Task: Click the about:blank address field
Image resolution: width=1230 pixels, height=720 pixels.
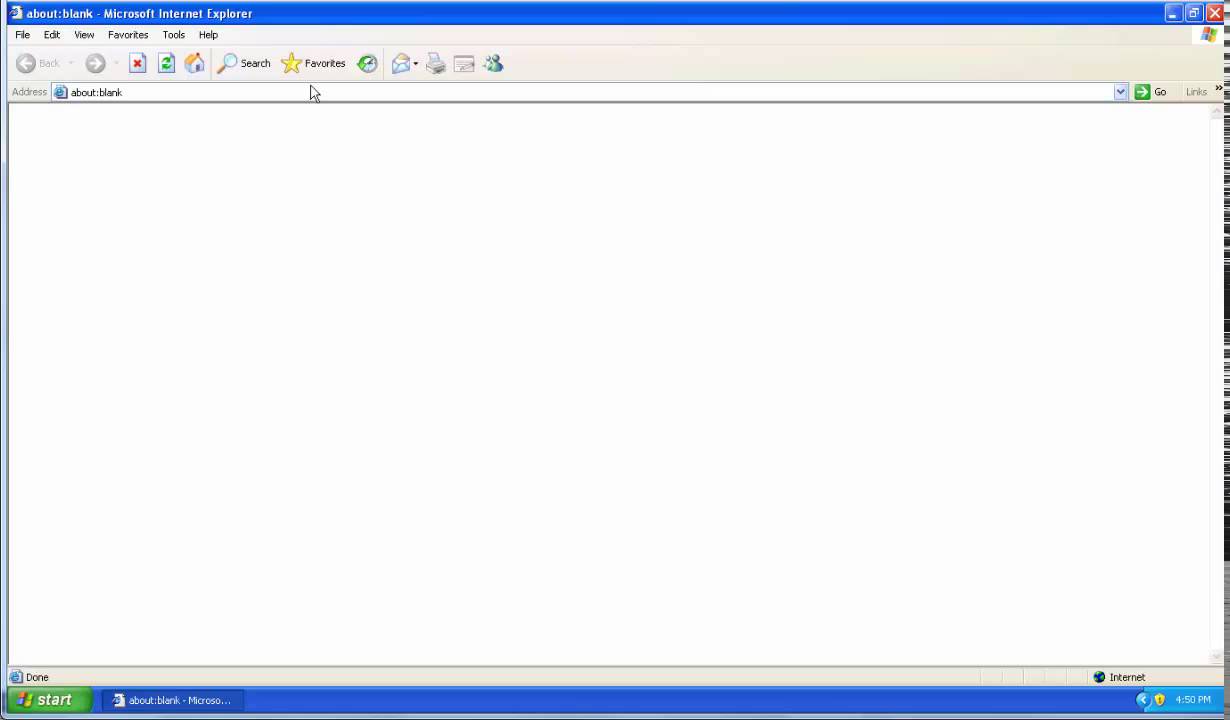Action: point(590,92)
